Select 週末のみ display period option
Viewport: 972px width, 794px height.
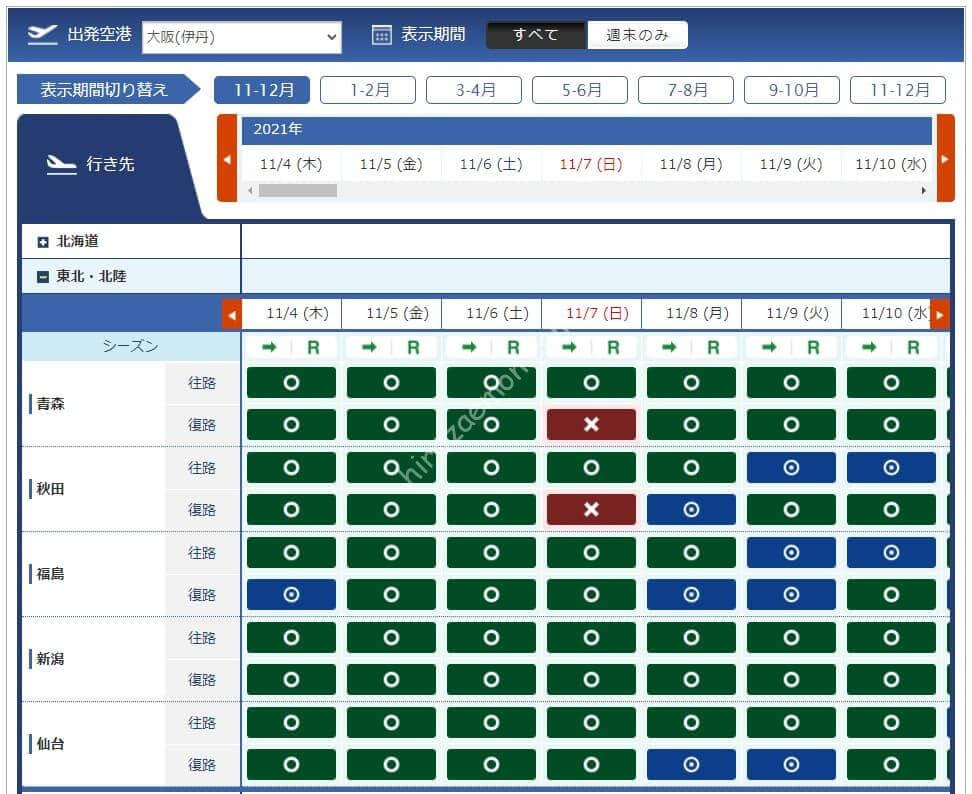point(637,35)
